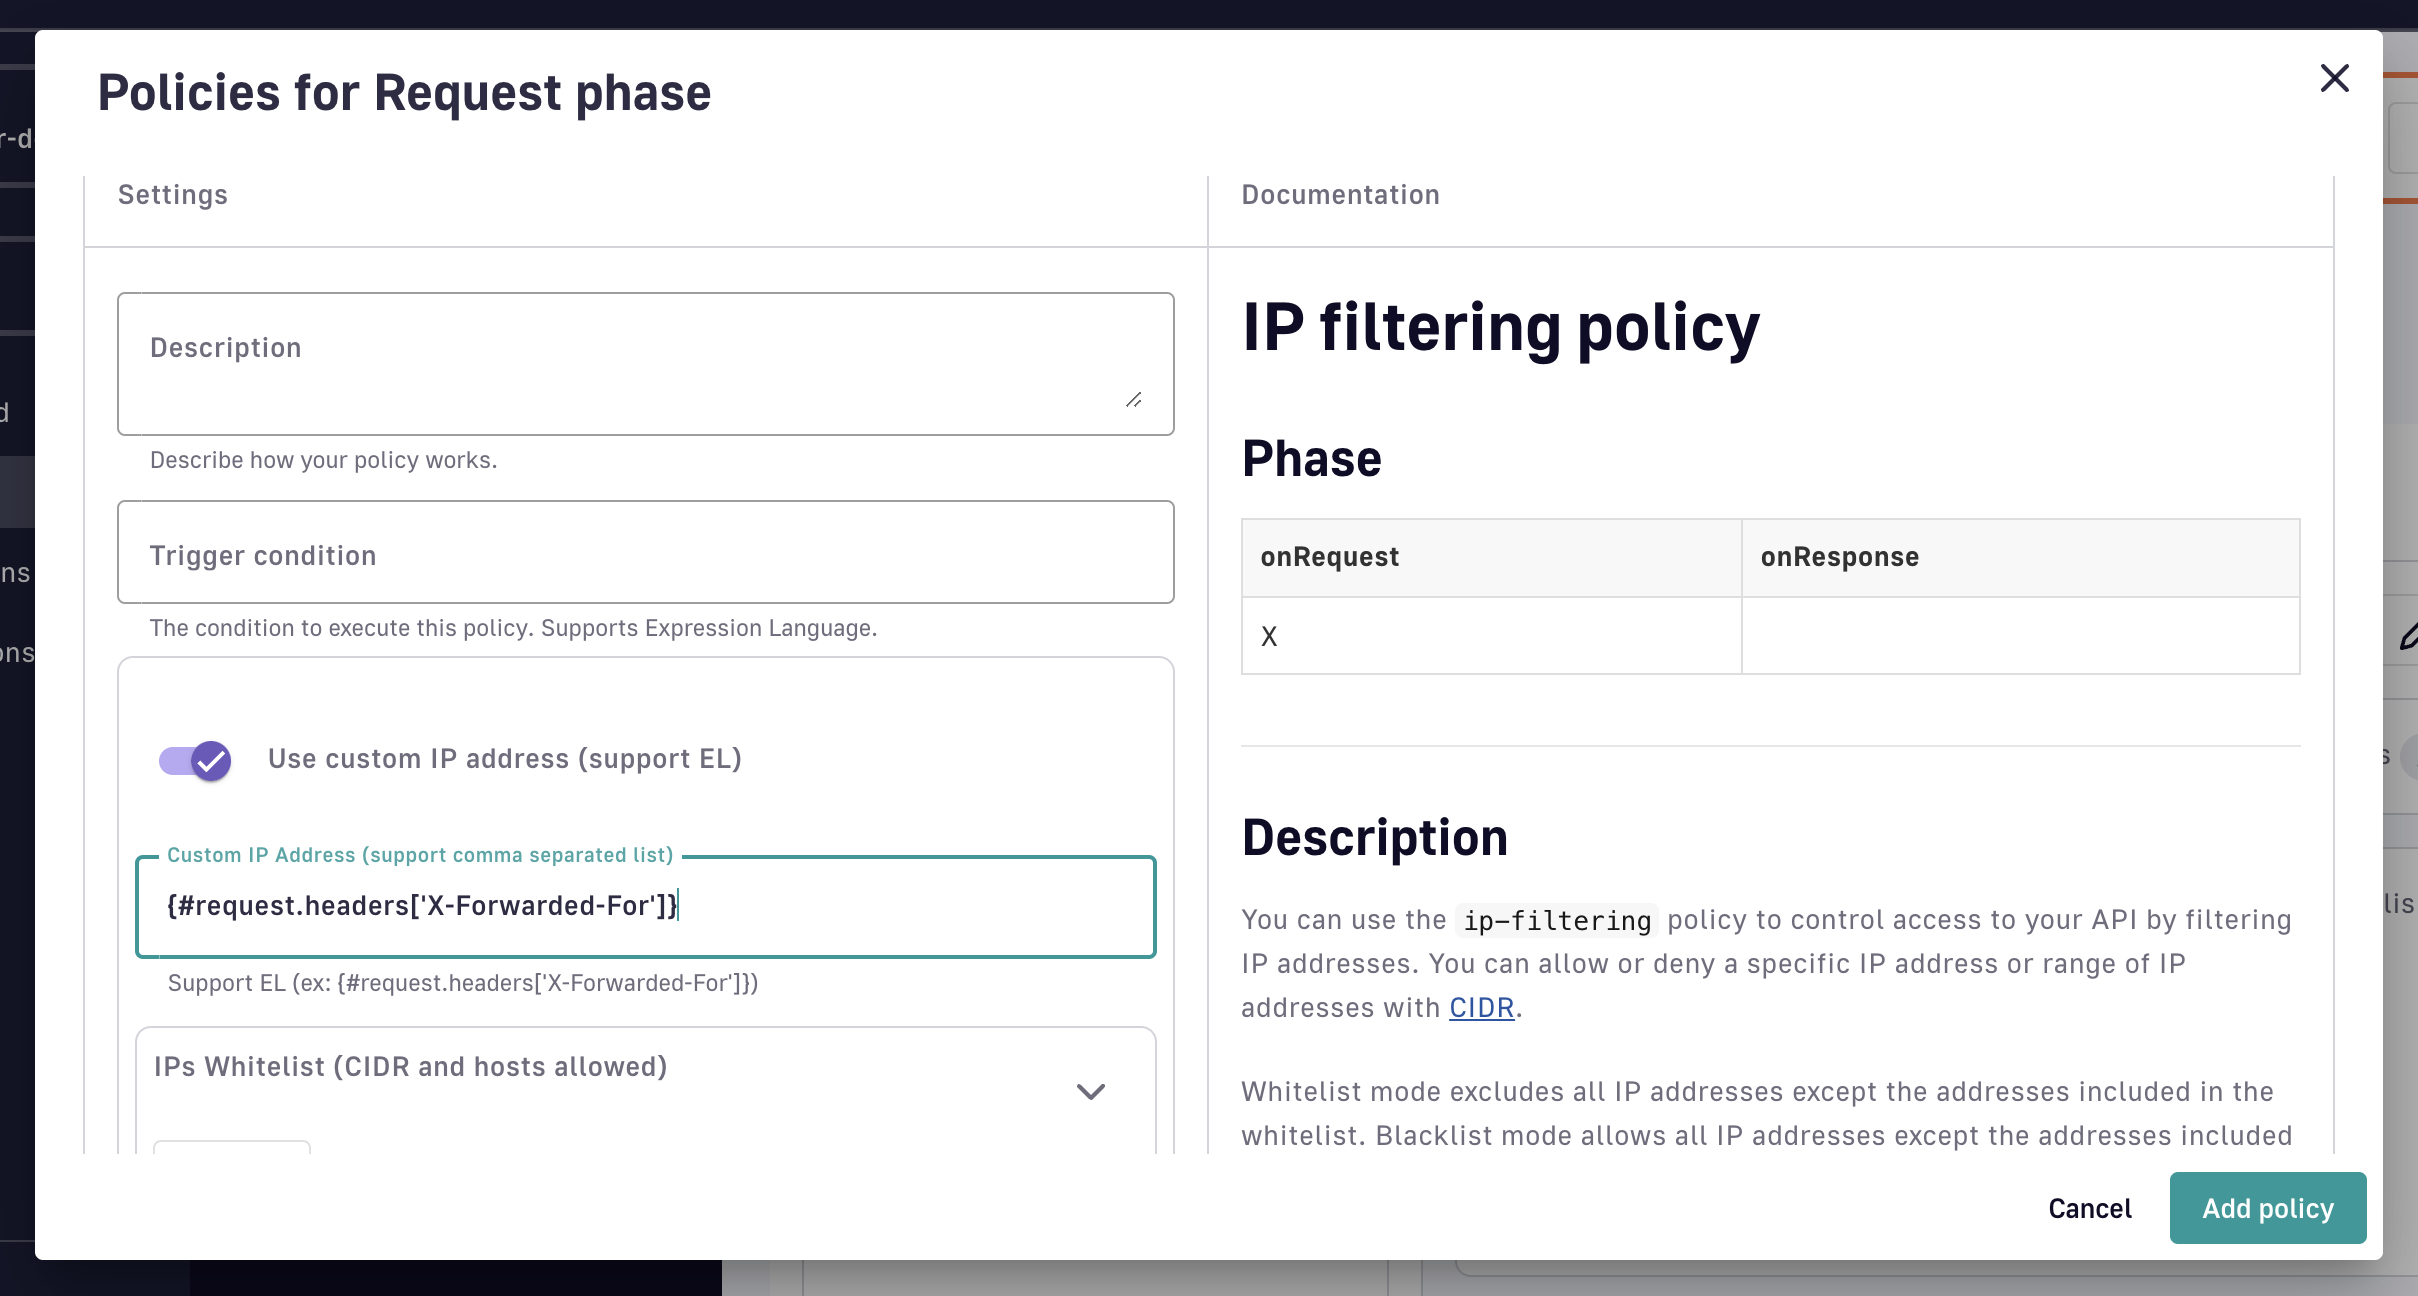
Task: Toggle Use custom IP address switch
Action: point(195,760)
